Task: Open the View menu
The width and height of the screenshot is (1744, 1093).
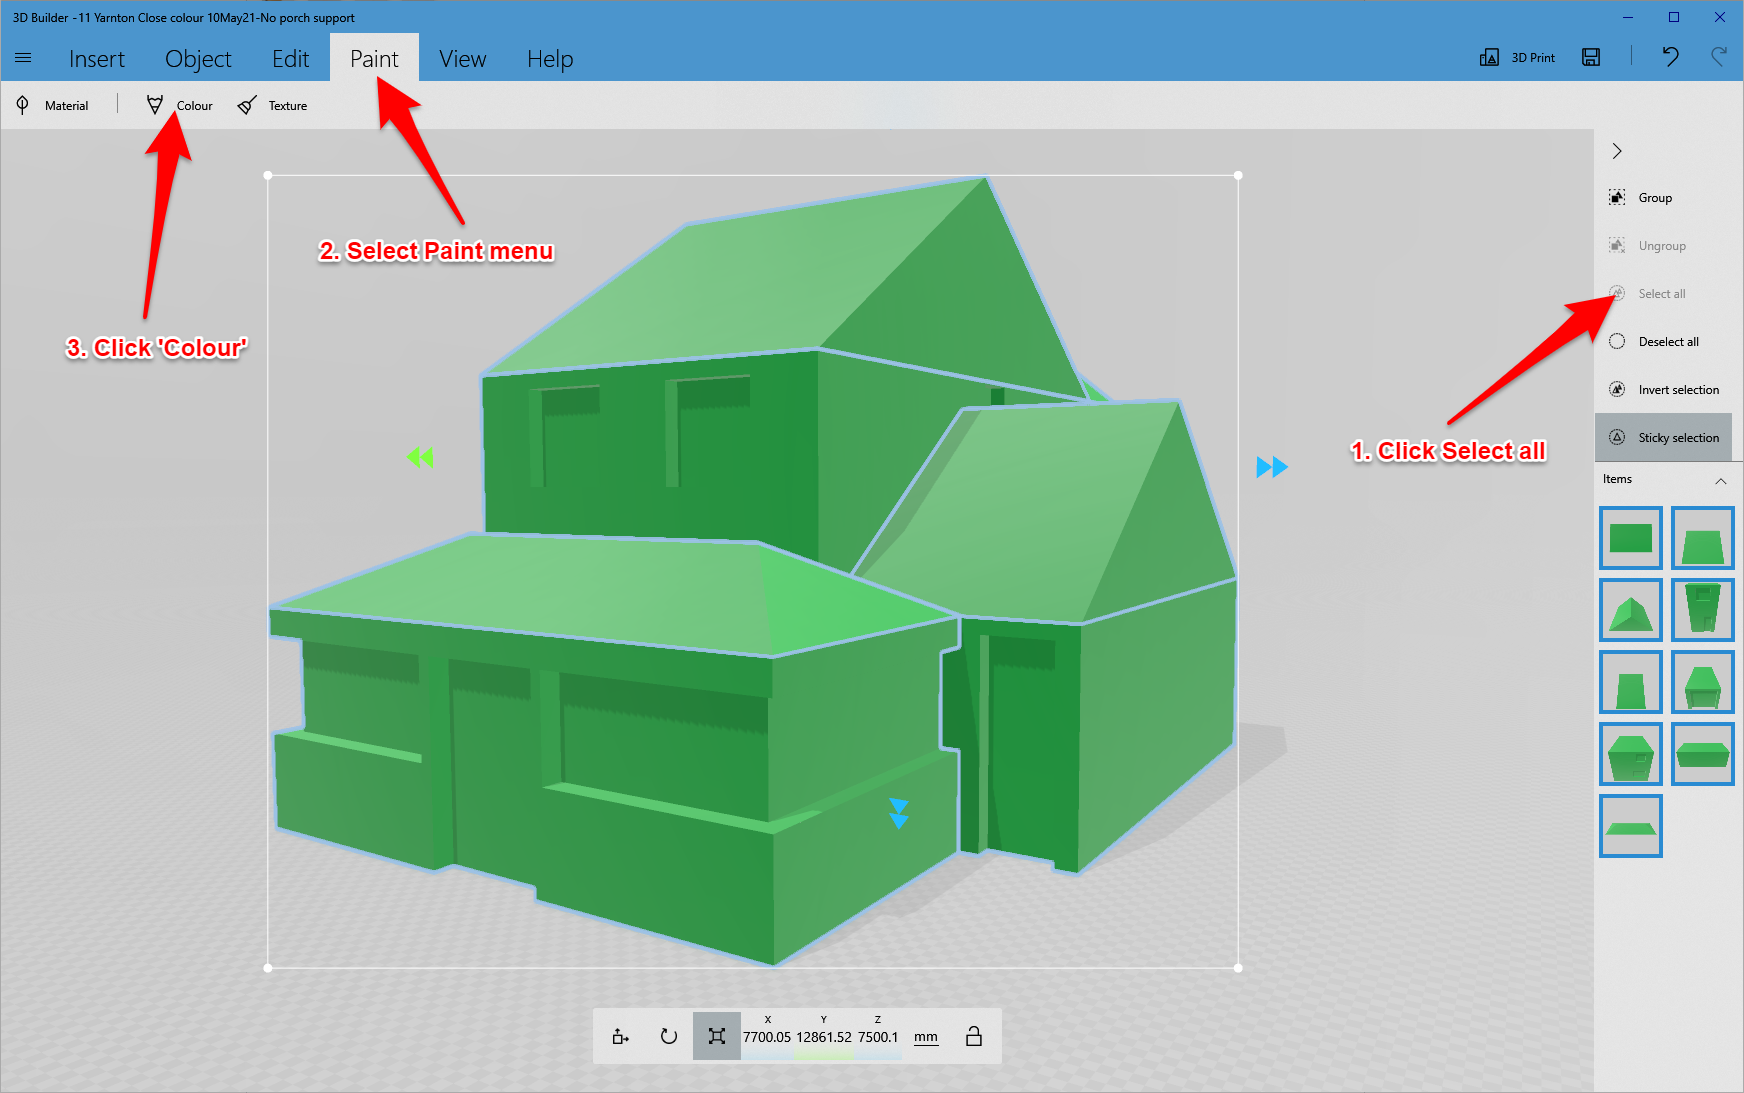Action: [x=462, y=59]
